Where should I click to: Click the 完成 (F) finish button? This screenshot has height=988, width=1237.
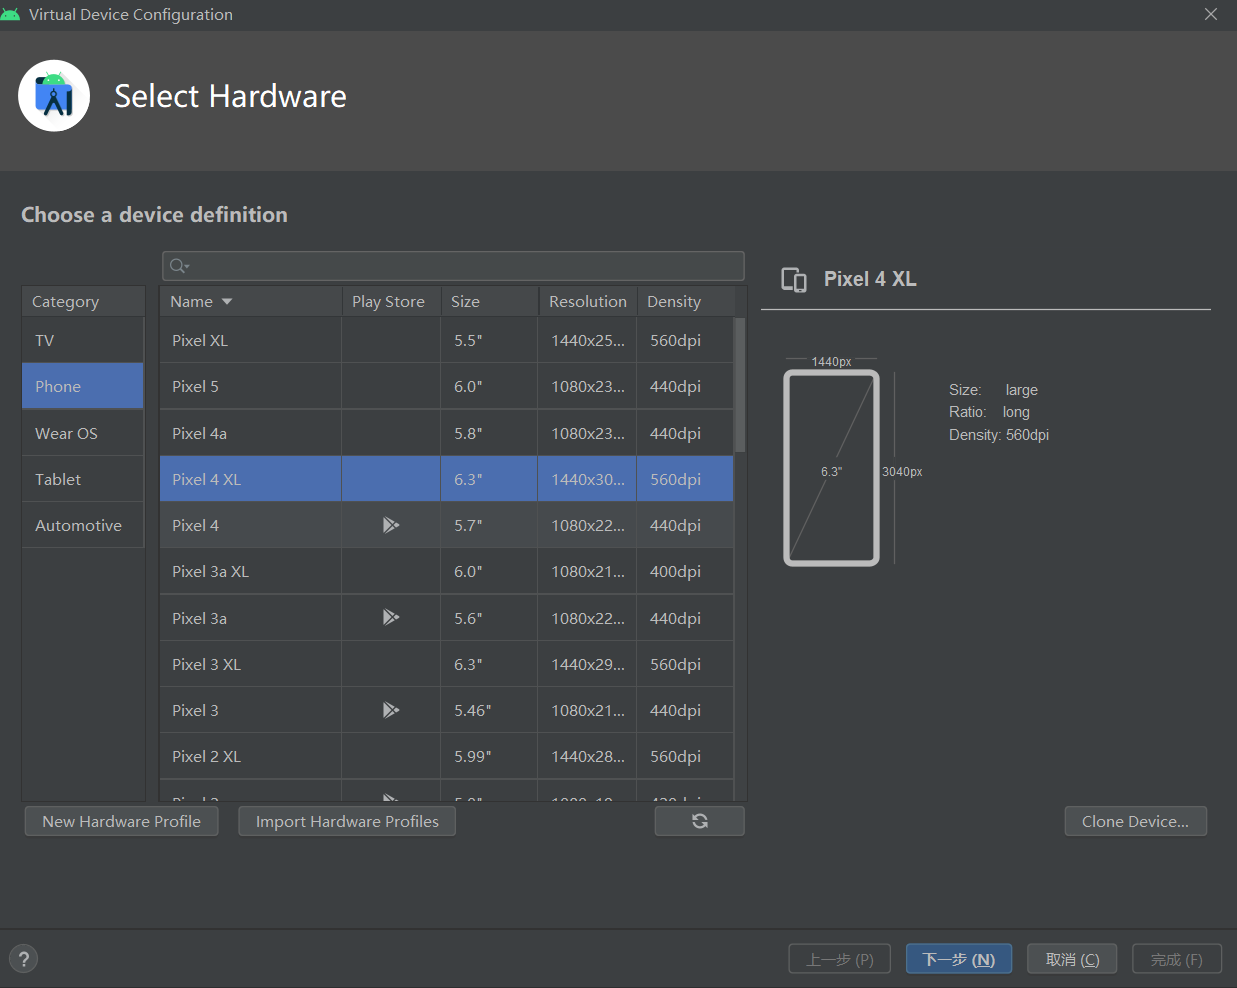tap(1176, 959)
